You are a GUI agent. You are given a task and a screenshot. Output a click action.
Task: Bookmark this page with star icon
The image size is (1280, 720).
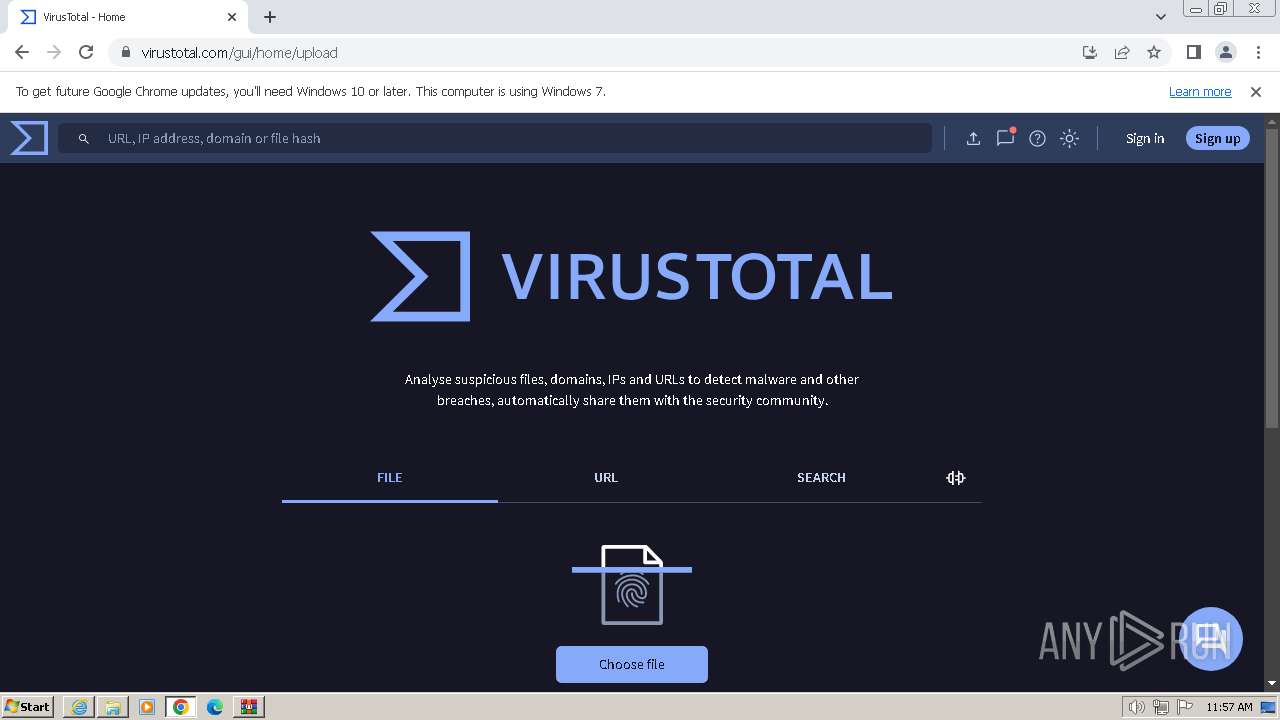[x=1154, y=52]
